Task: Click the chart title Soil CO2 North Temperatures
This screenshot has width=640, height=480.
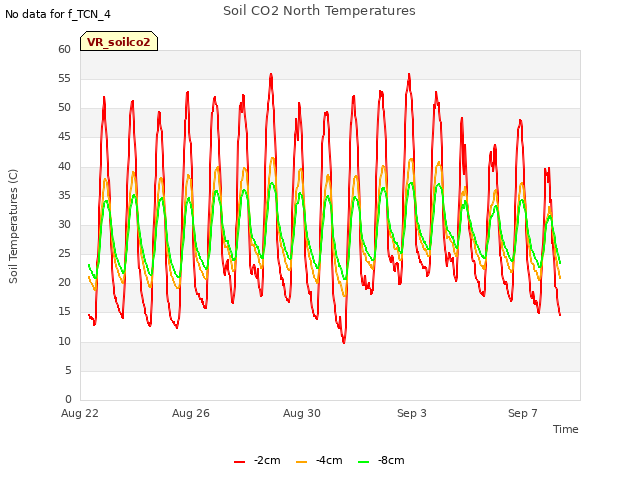Action: tap(319, 11)
